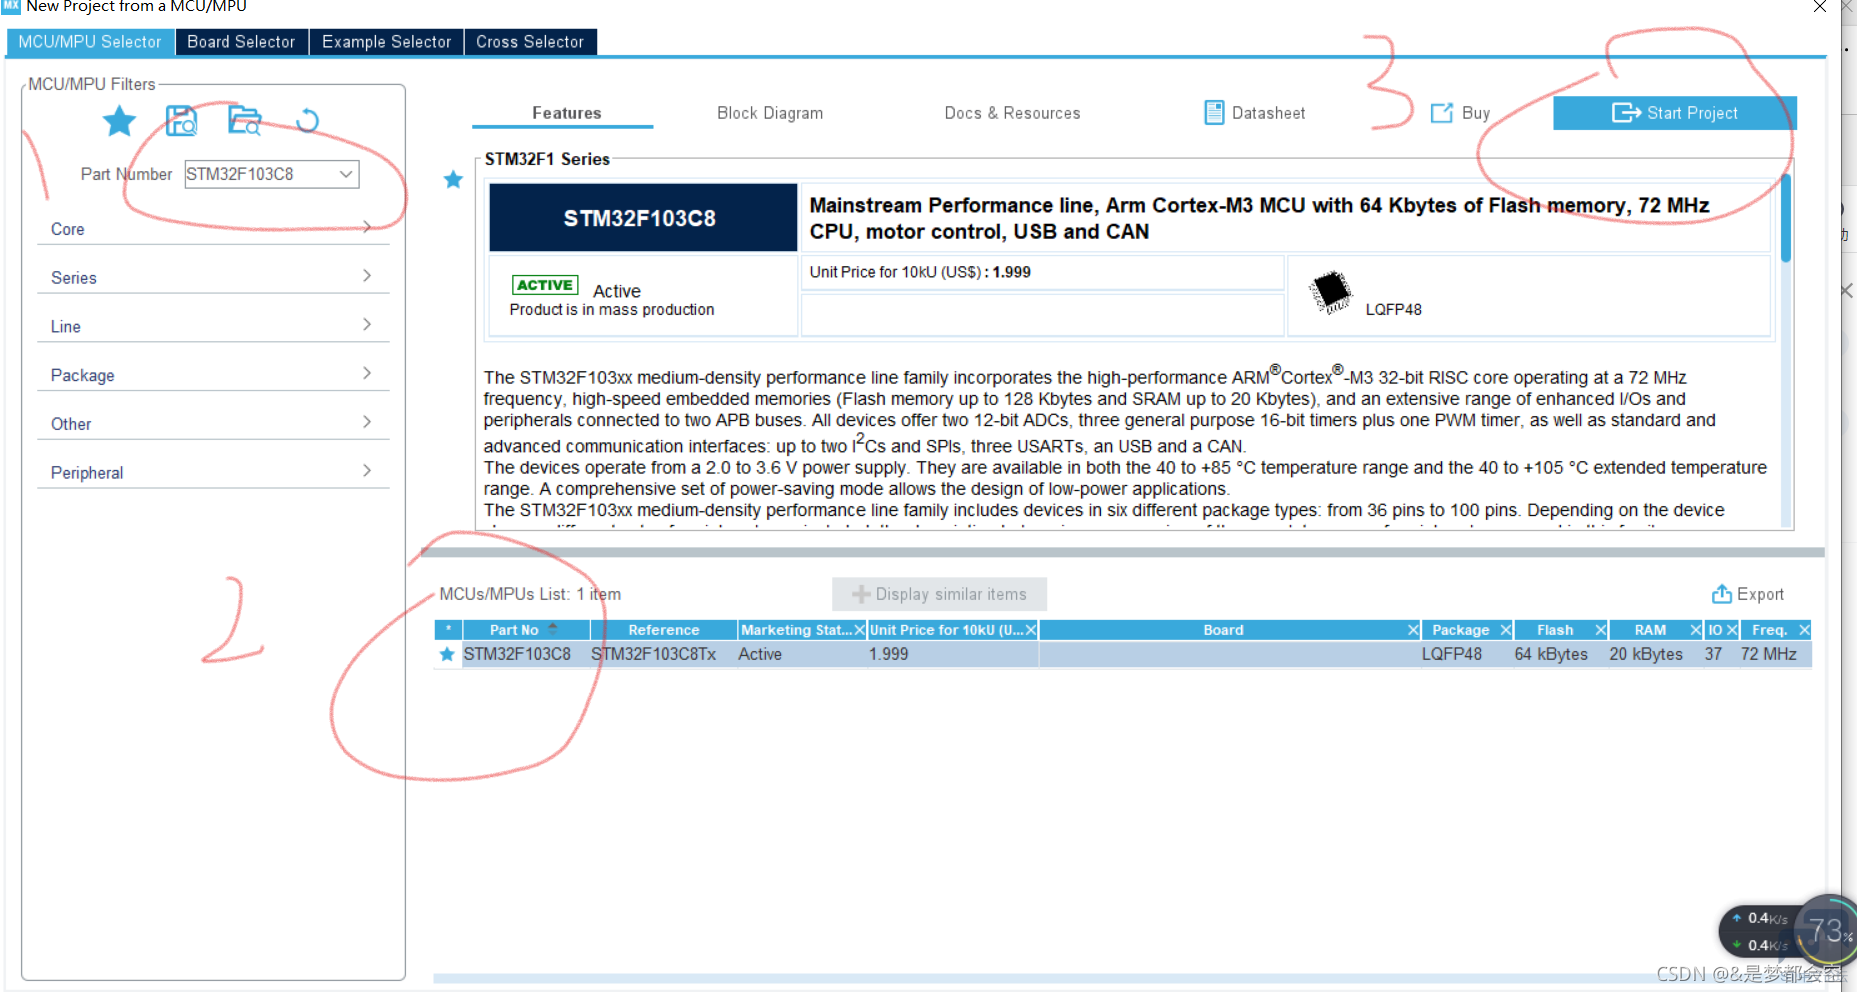Image resolution: width=1857 pixels, height=992 pixels.
Task: Open the Cross Selector tab
Action: 529,42
